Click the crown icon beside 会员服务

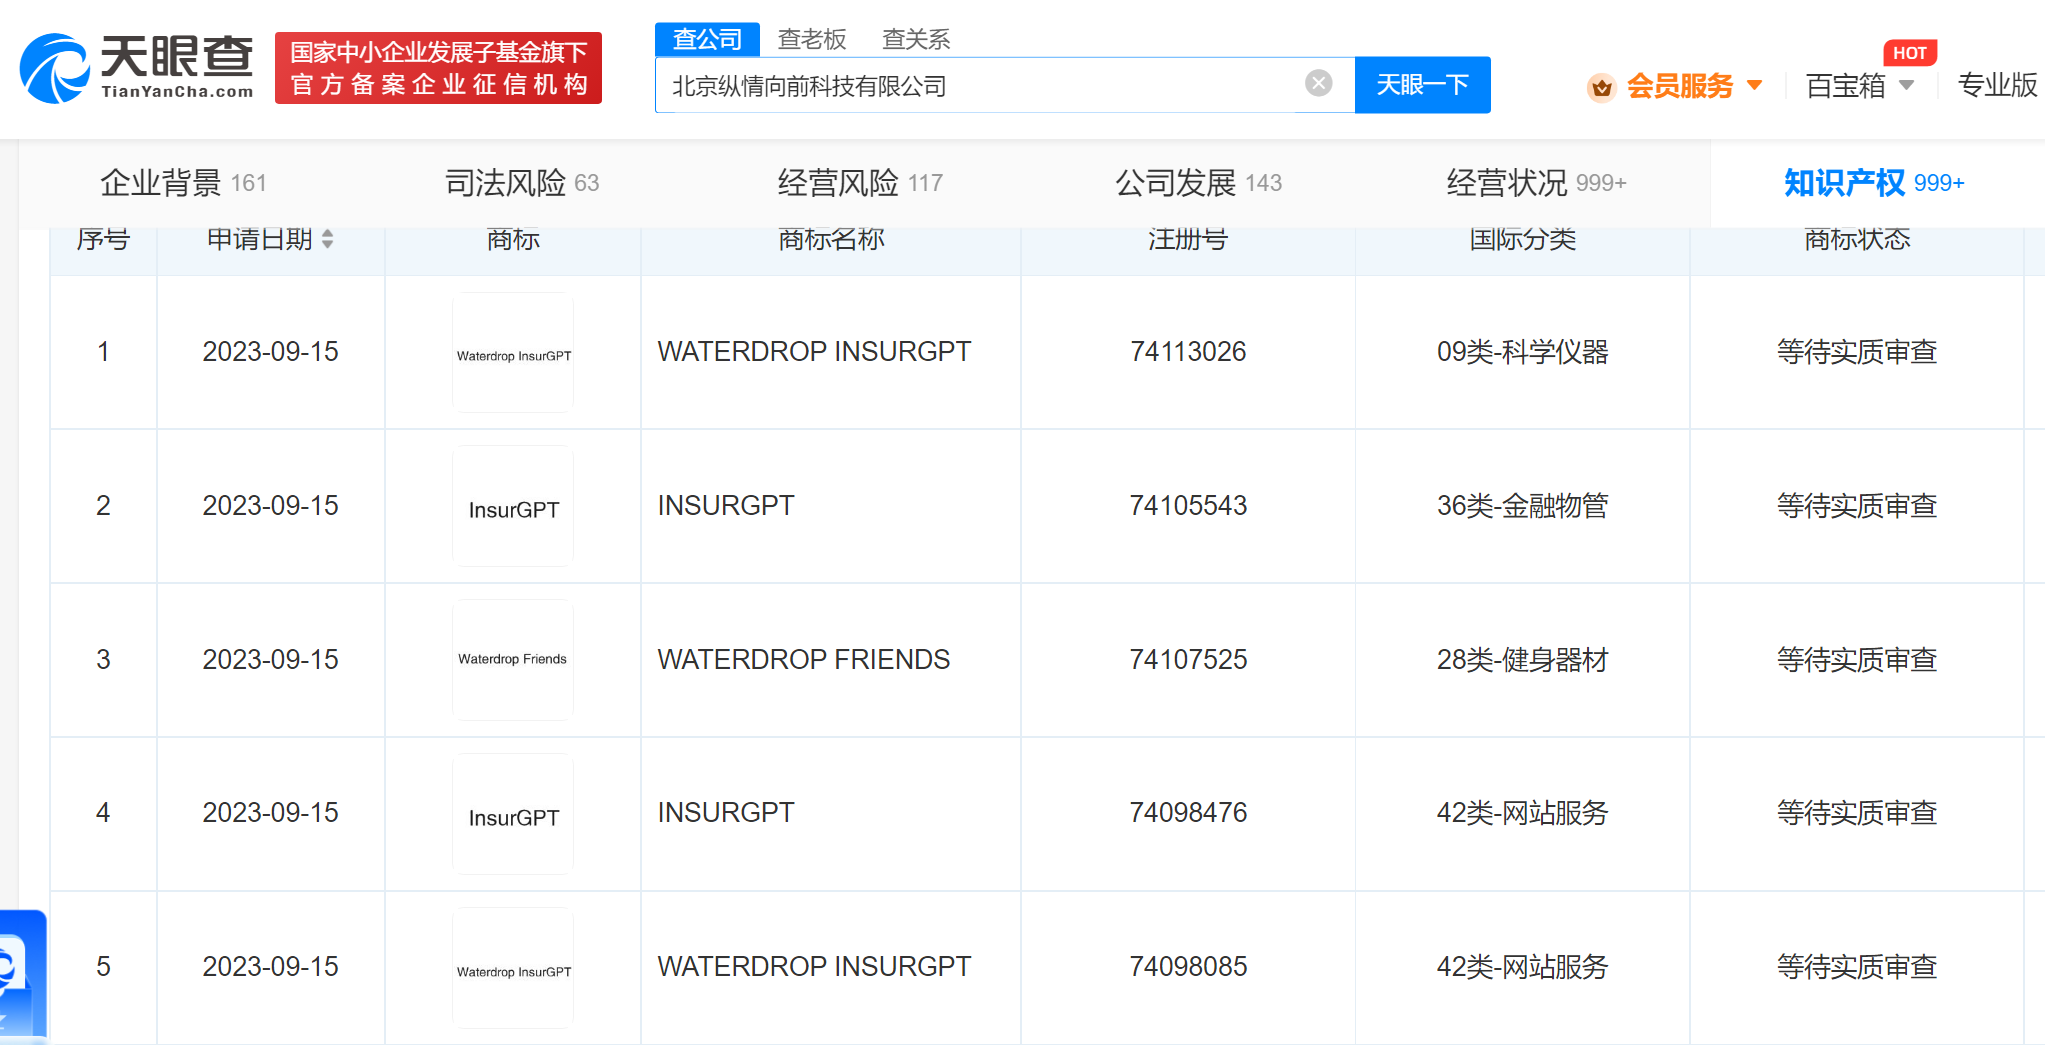[1601, 87]
